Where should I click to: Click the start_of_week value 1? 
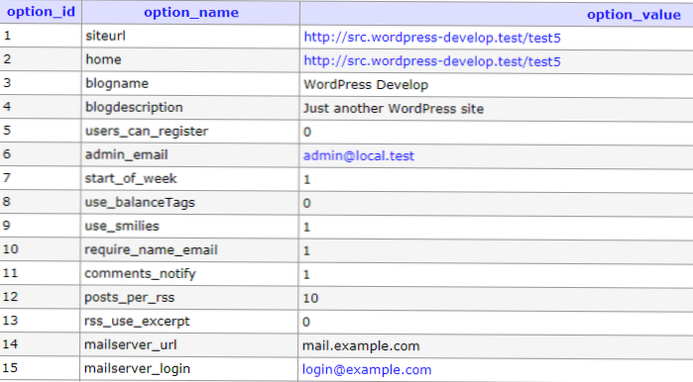(307, 180)
